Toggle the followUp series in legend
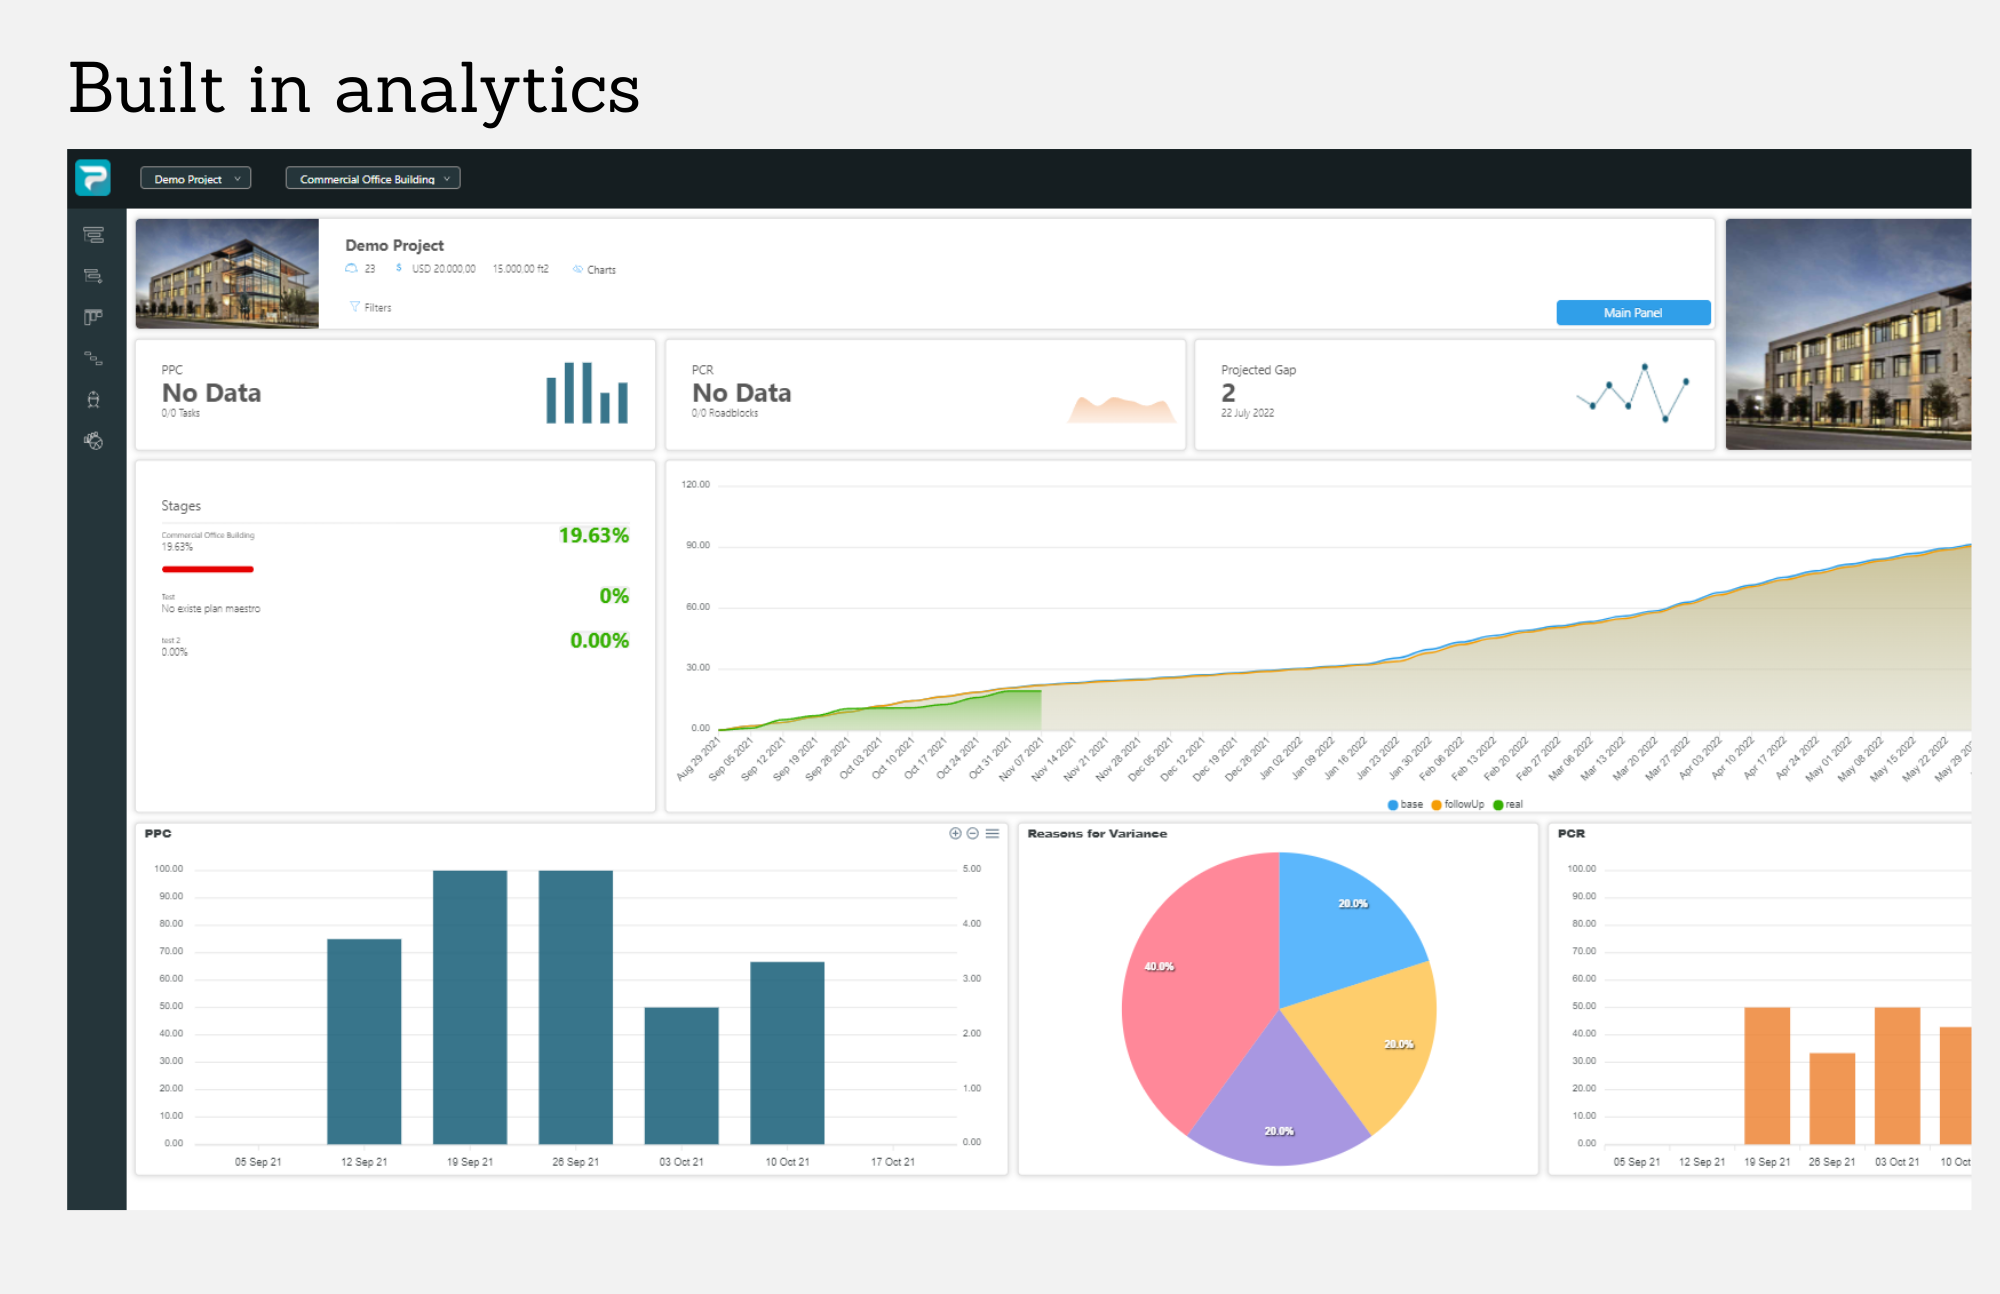The width and height of the screenshot is (2000, 1294). [1458, 804]
